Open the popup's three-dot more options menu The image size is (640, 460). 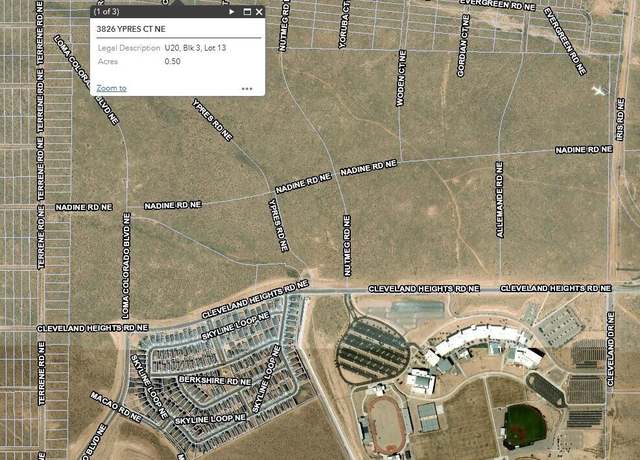coord(247,89)
